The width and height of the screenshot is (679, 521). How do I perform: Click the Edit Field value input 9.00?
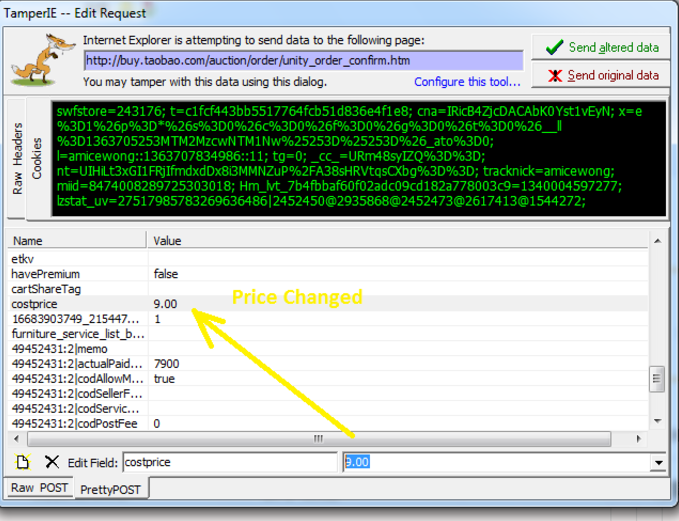497,462
